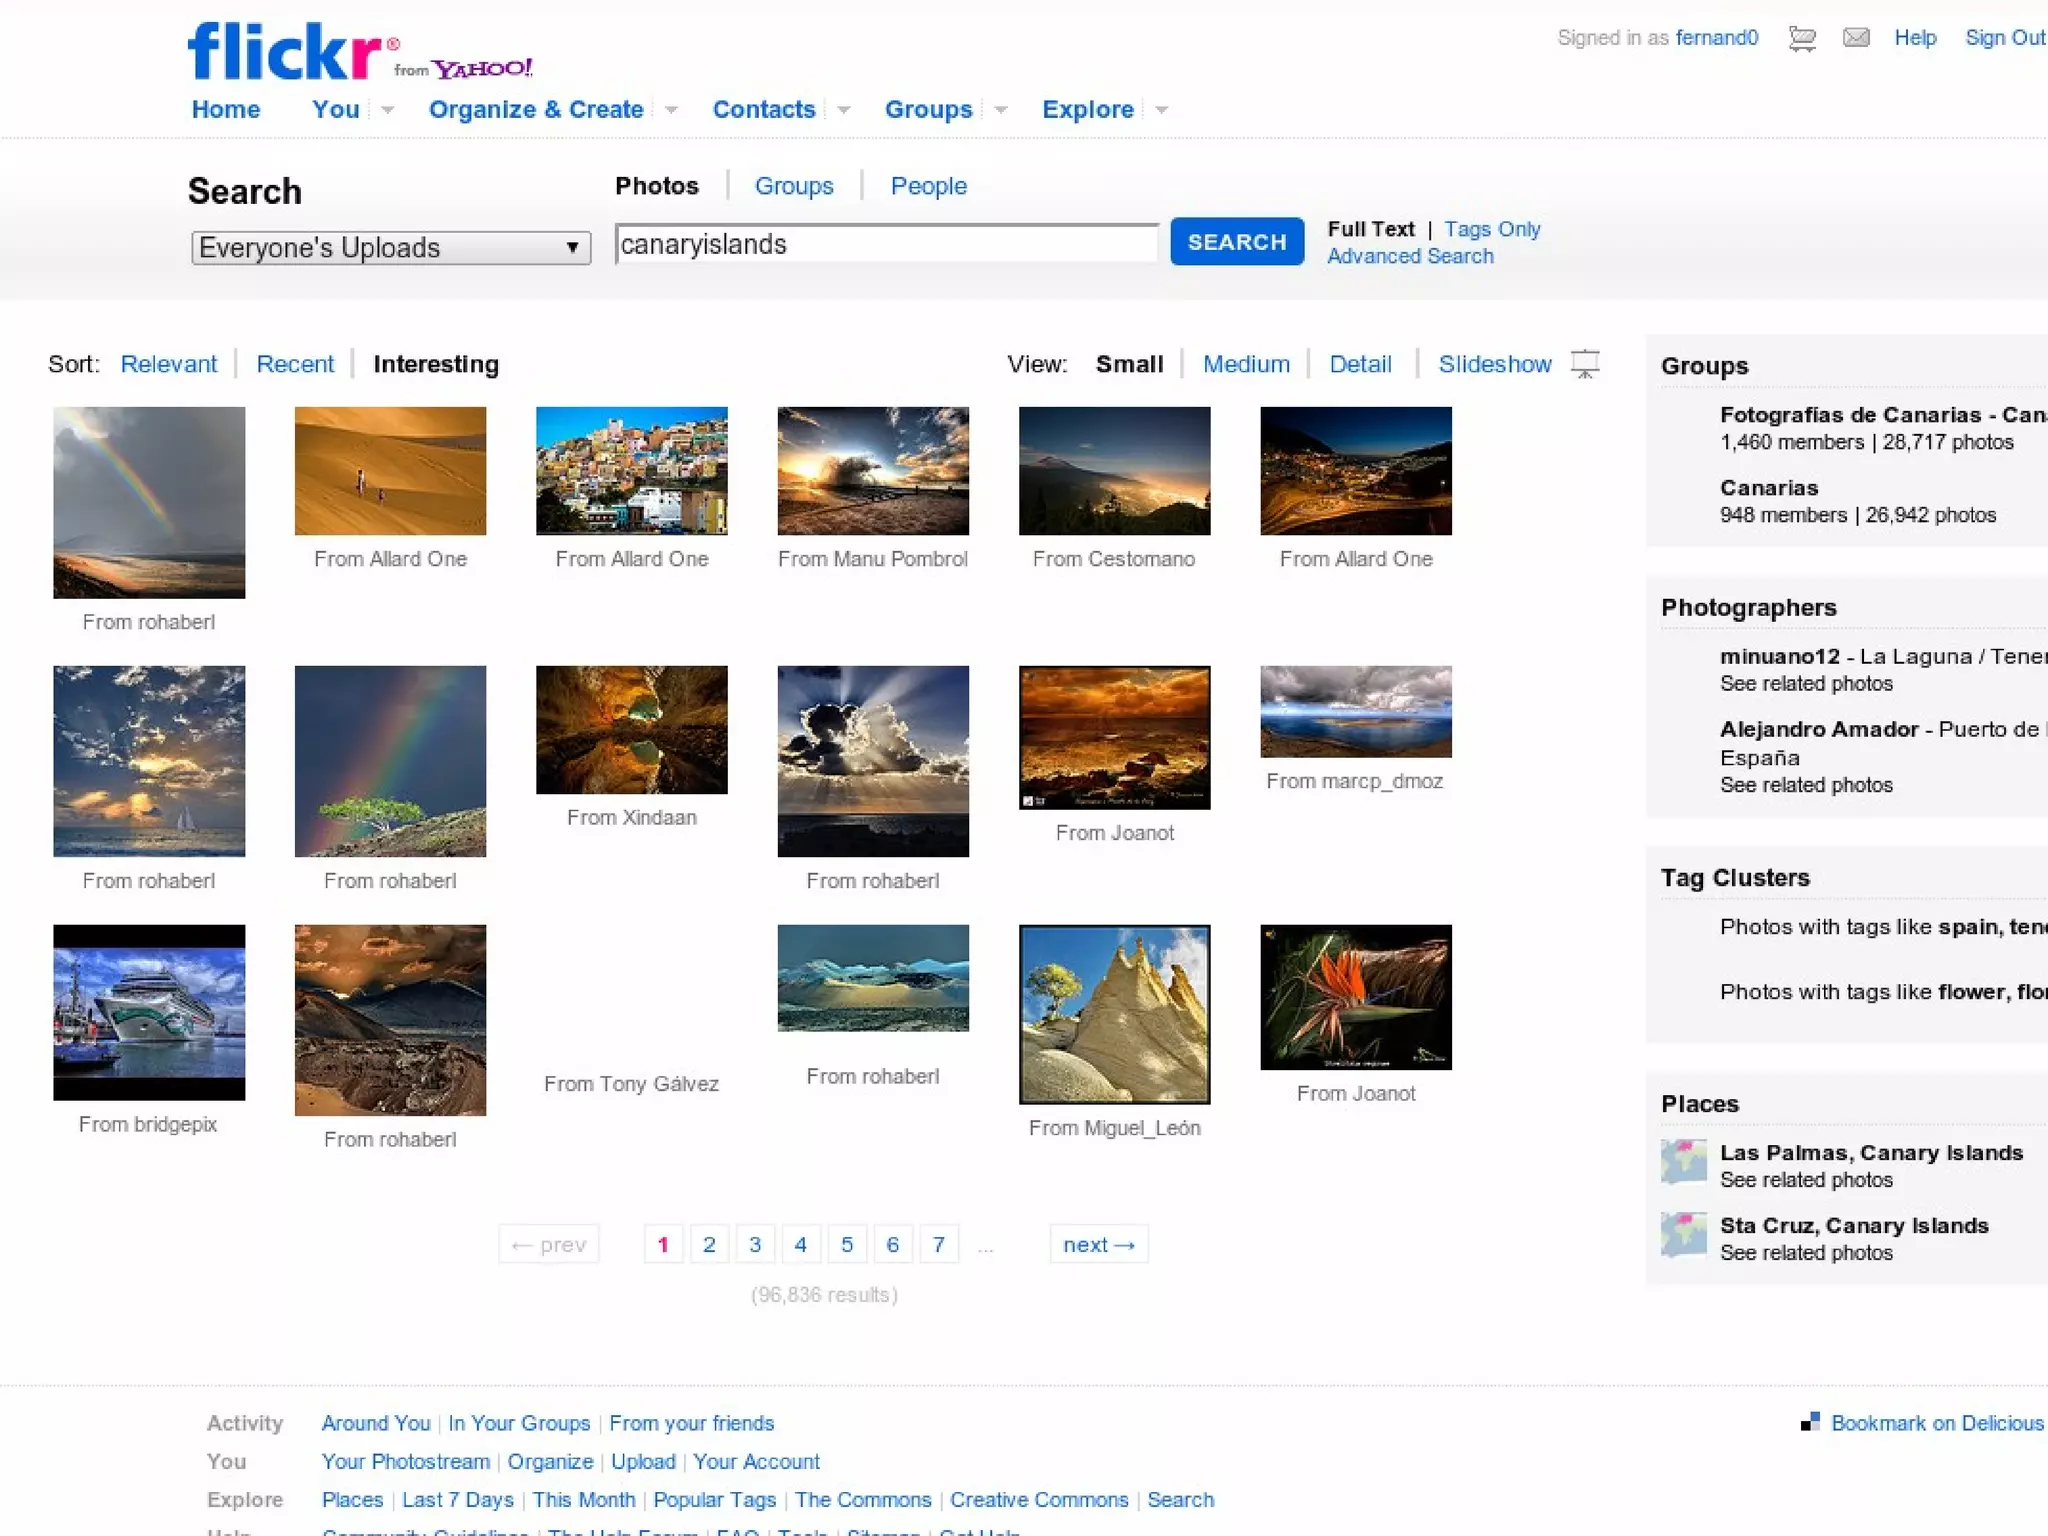The height and width of the screenshot is (1536, 2048).
Task: Open the shopping cart icon in header
Action: pyautogui.click(x=1802, y=38)
